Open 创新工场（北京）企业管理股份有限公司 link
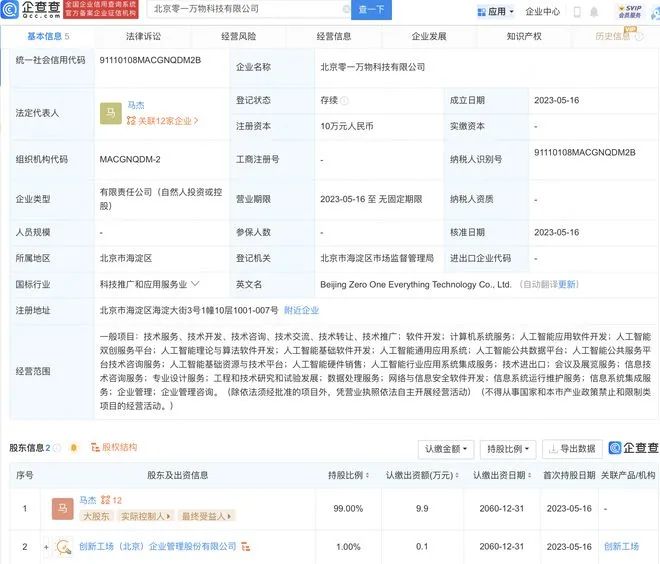660x564 pixels. point(158,546)
